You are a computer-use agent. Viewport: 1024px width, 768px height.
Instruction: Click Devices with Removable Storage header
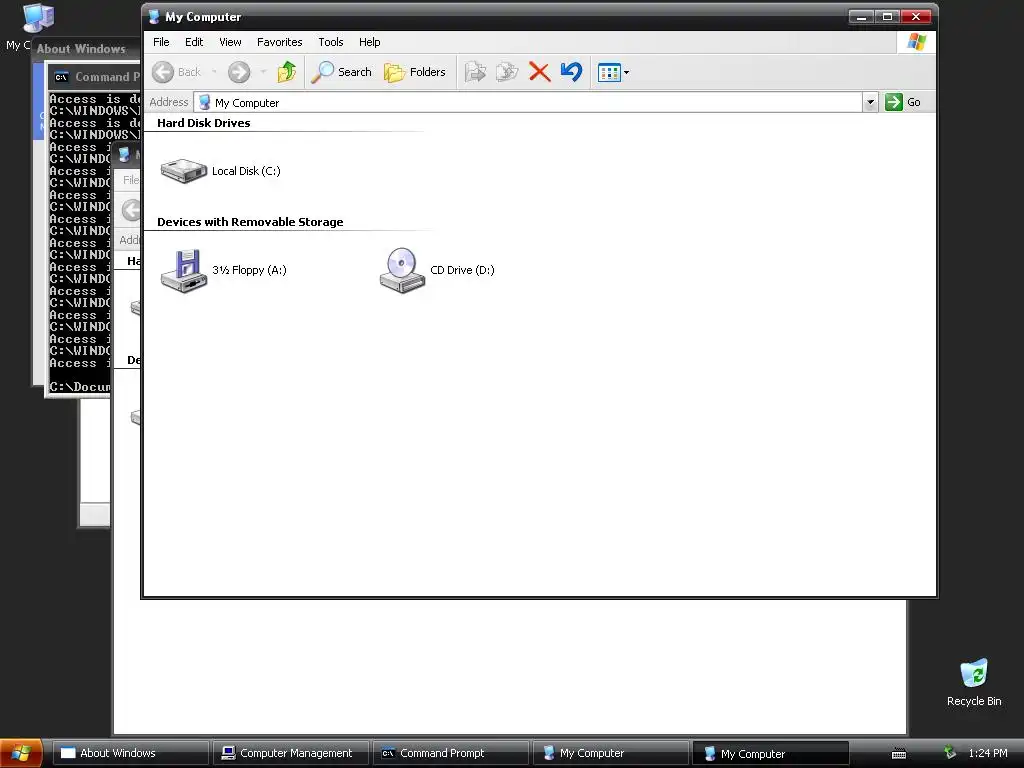(x=250, y=222)
